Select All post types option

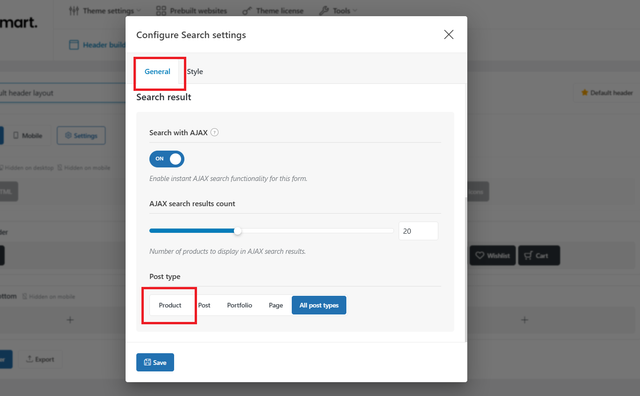319,305
